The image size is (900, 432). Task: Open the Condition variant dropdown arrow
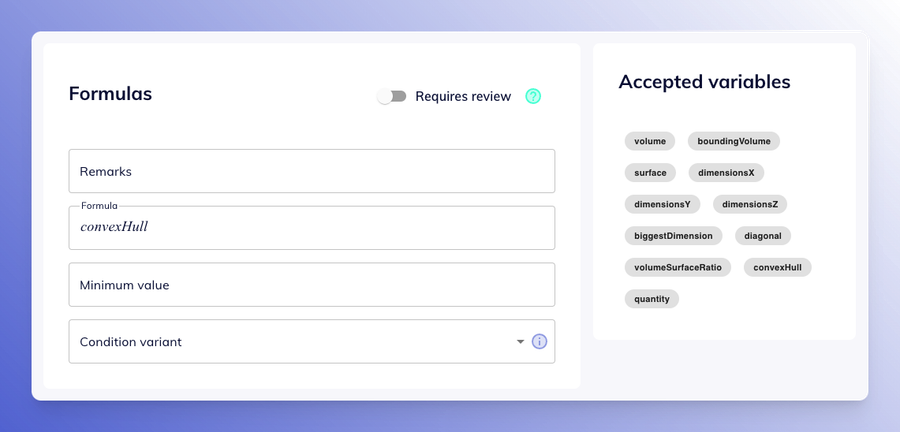[x=520, y=341]
